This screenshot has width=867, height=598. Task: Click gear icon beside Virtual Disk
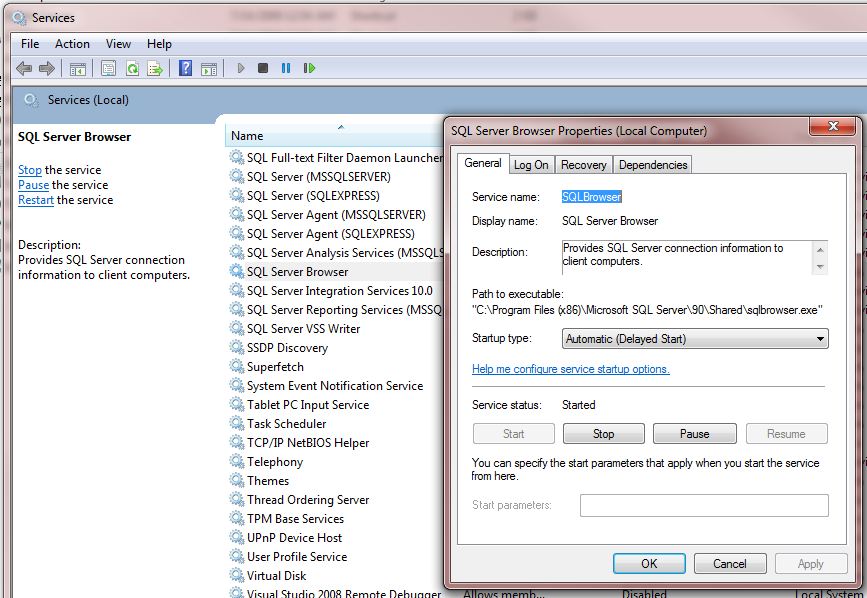237,575
